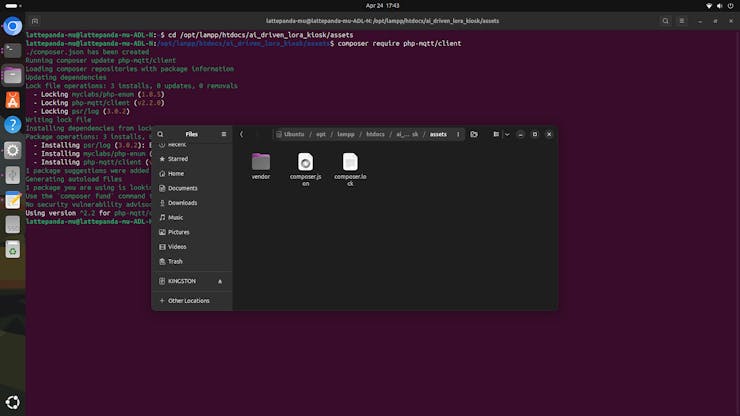Click the search icon in Files sidebar
This screenshot has height=416, width=740.
(160, 134)
